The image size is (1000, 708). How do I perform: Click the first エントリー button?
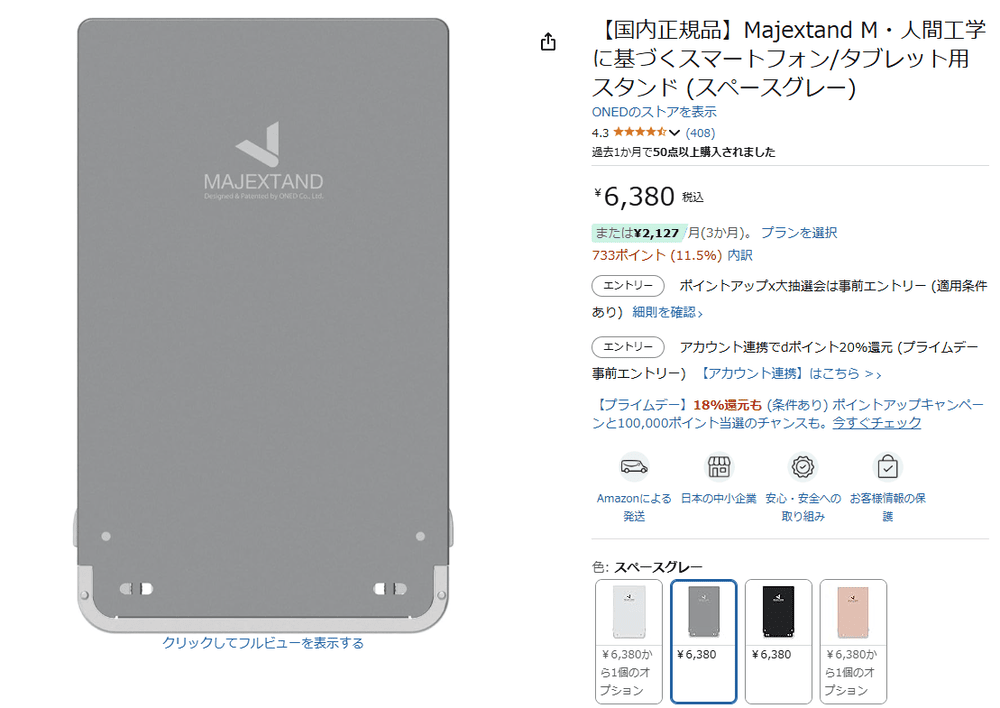(x=628, y=286)
